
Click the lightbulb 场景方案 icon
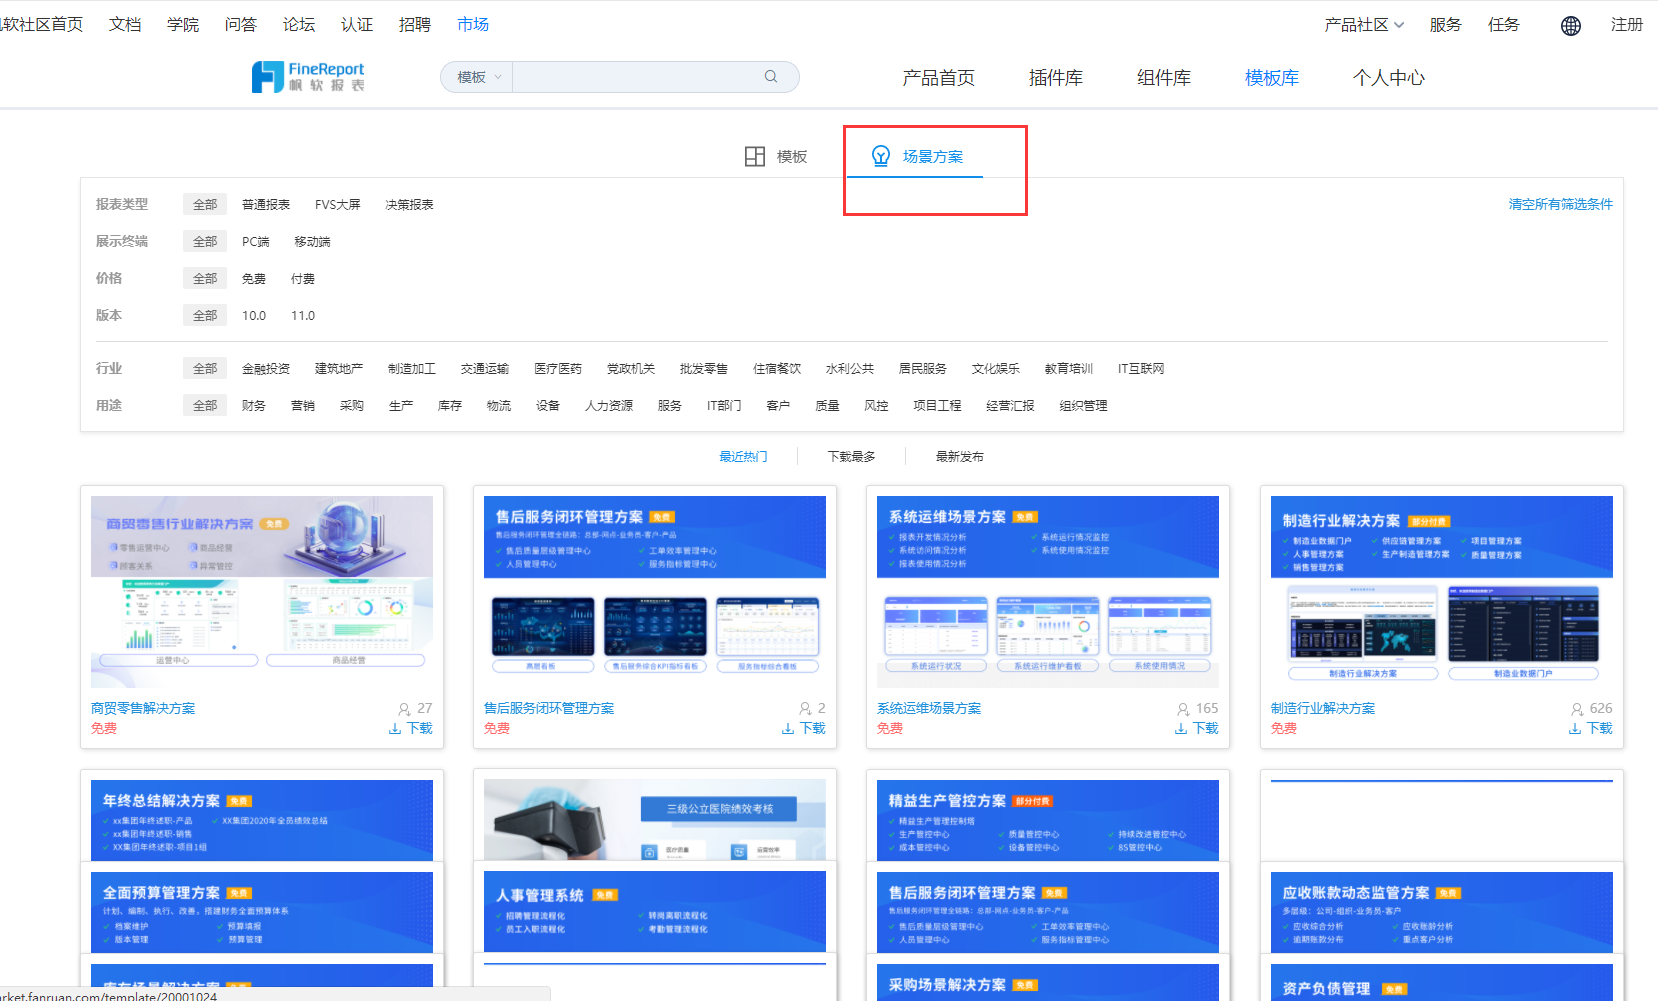881,156
